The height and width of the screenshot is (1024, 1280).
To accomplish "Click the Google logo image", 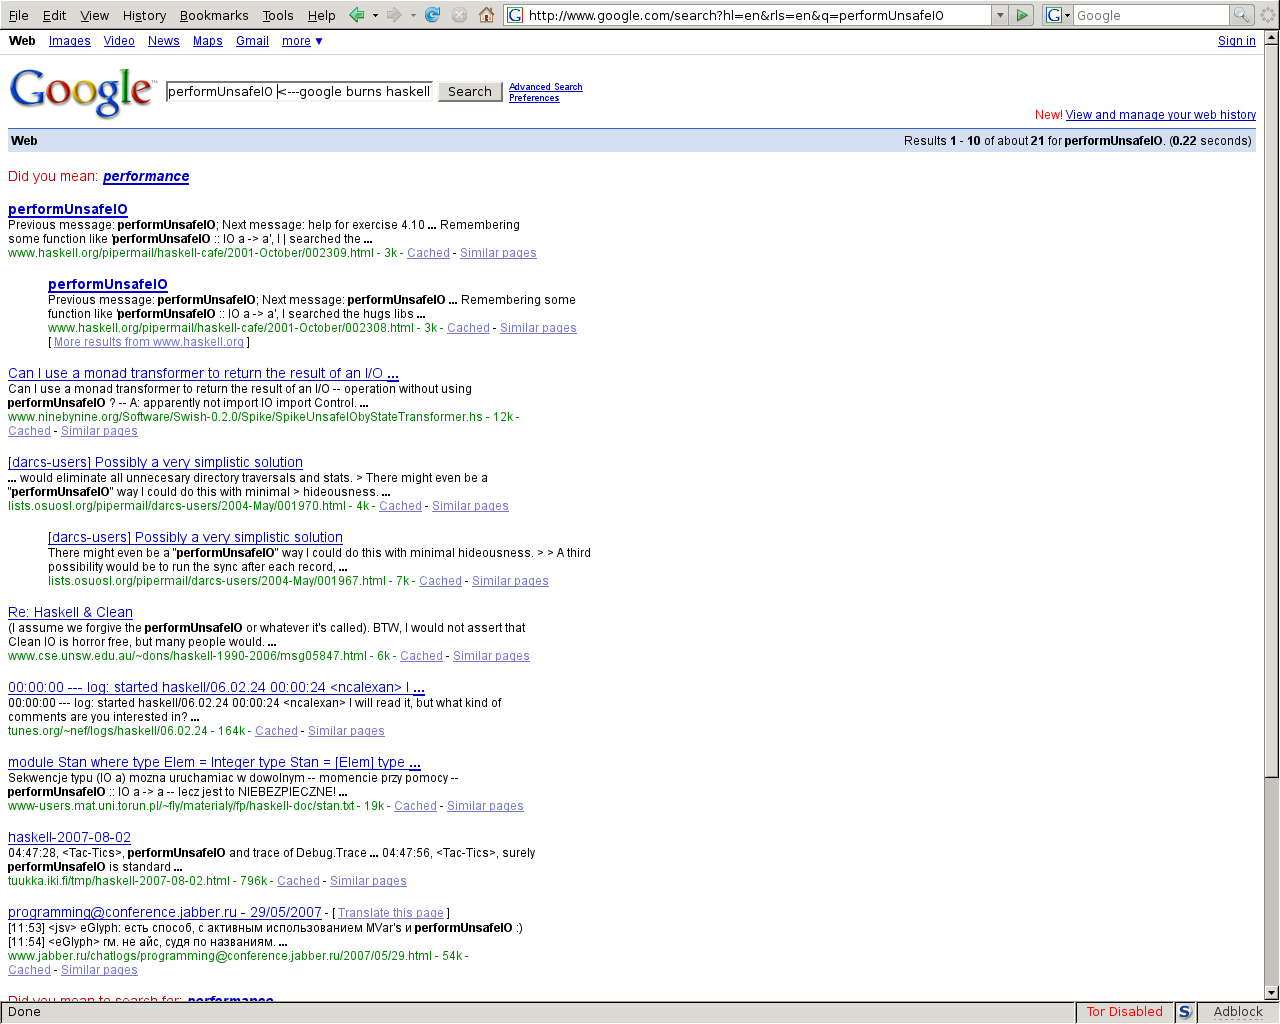I will [82, 92].
